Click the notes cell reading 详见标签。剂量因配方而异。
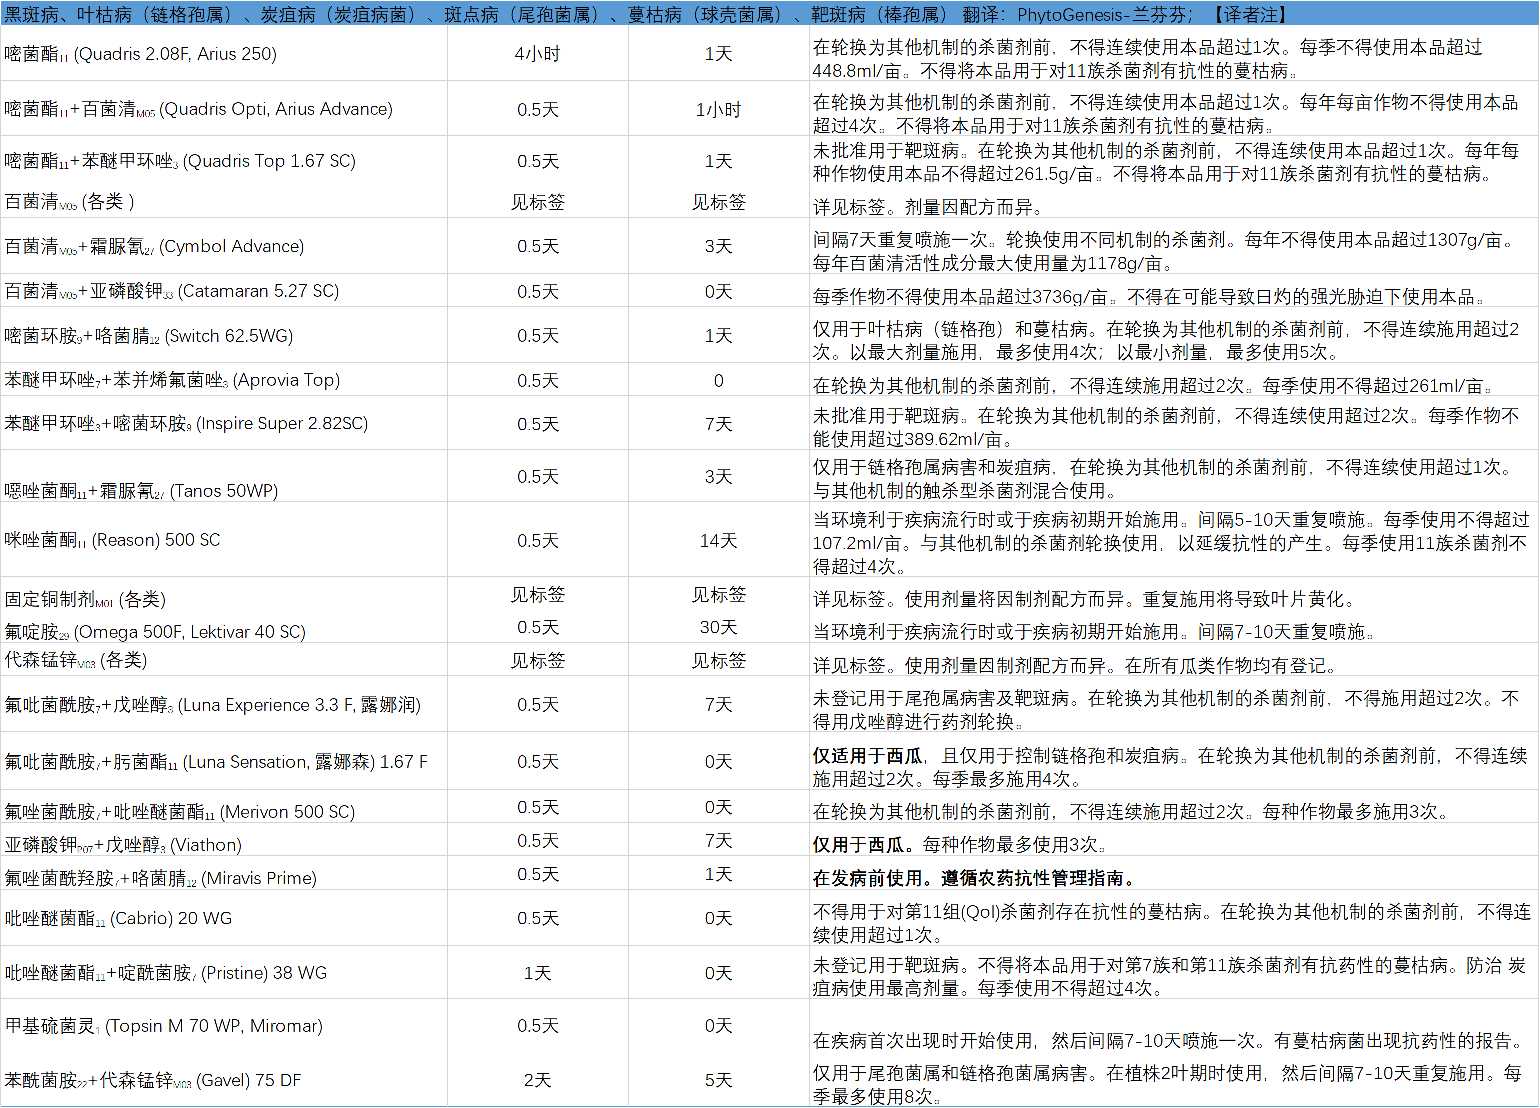 pyautogui.click(x=1174, y=207)
